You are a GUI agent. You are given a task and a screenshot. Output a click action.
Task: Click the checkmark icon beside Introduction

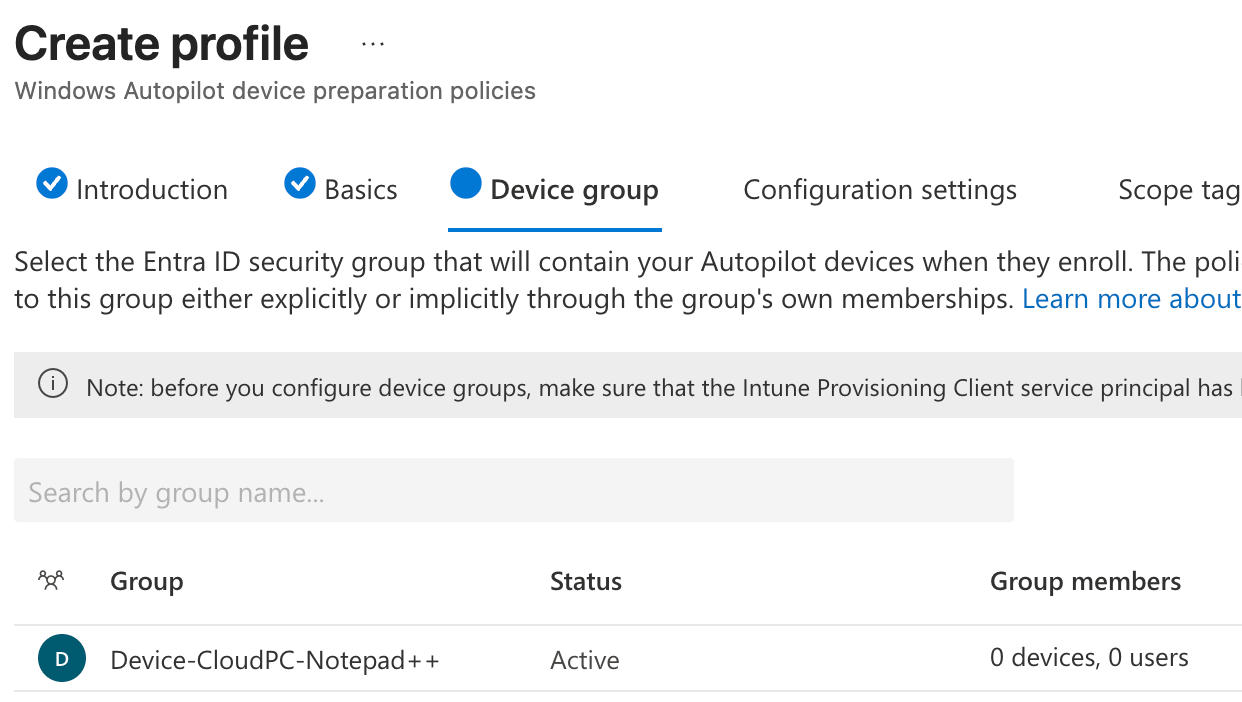click(52, 185)
